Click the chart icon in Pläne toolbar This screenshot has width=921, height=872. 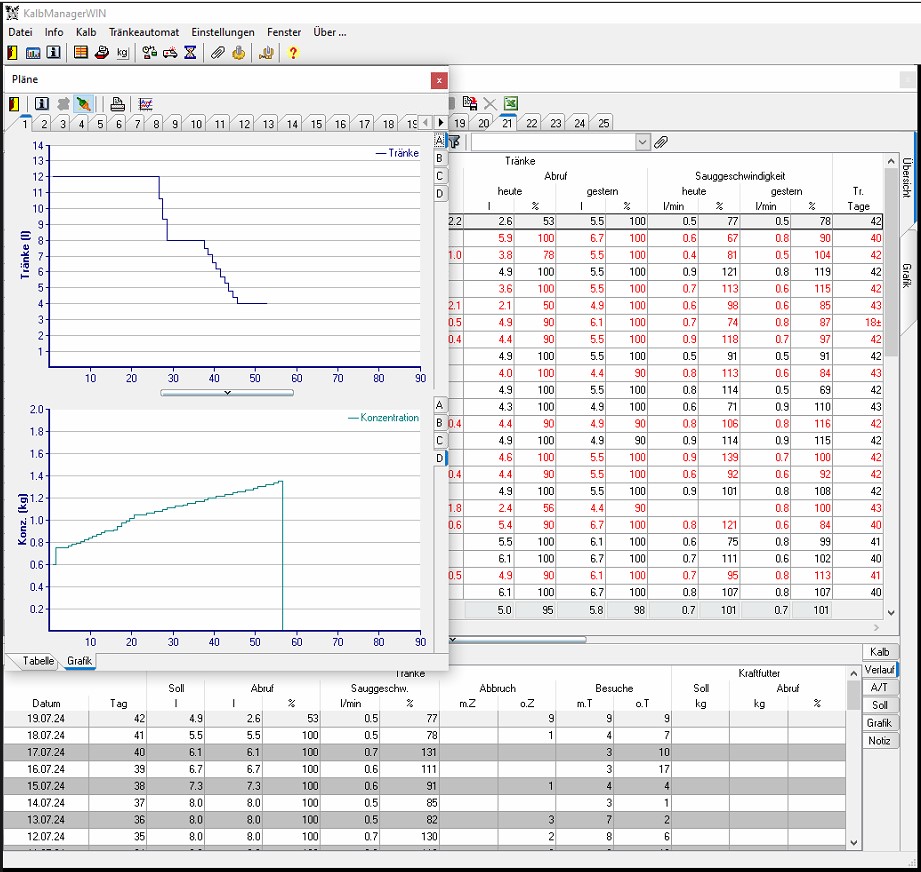pyautogui.click(x=146, y=104)
